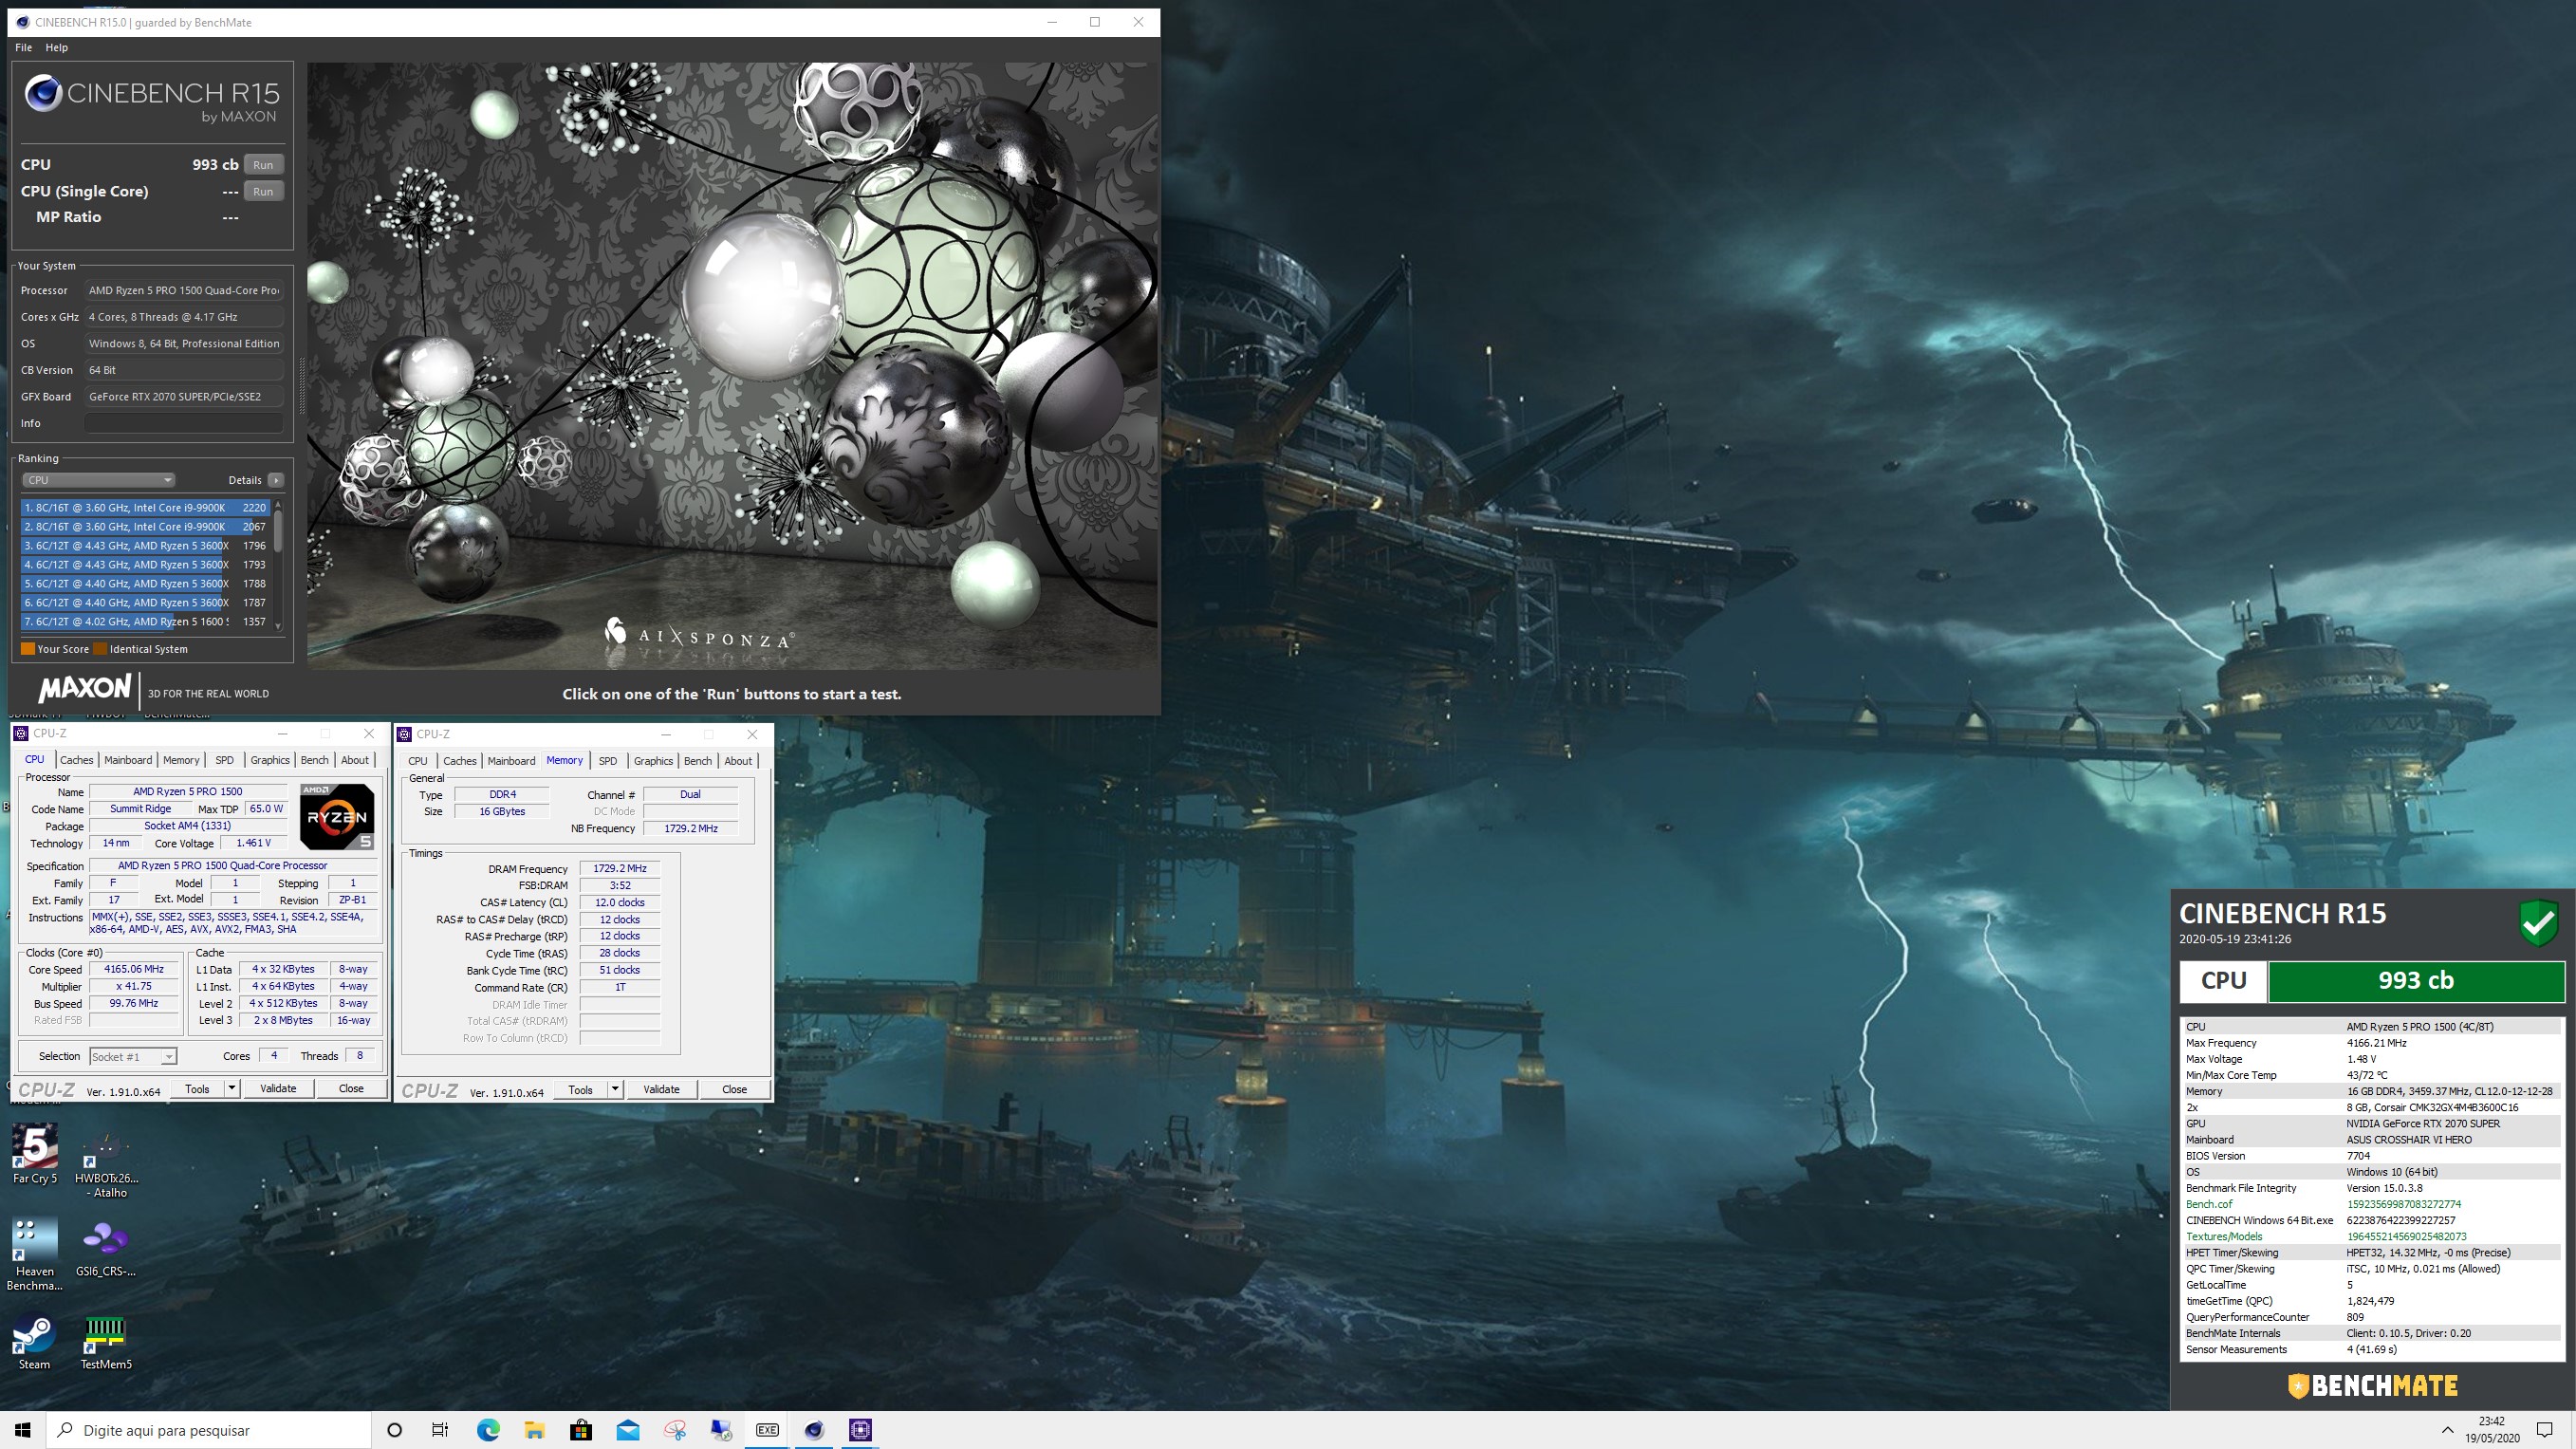This screenshot has width=2576, height=1449.
Task: Open Bench tab in right CPU-Z window
Action: [698, 761]
